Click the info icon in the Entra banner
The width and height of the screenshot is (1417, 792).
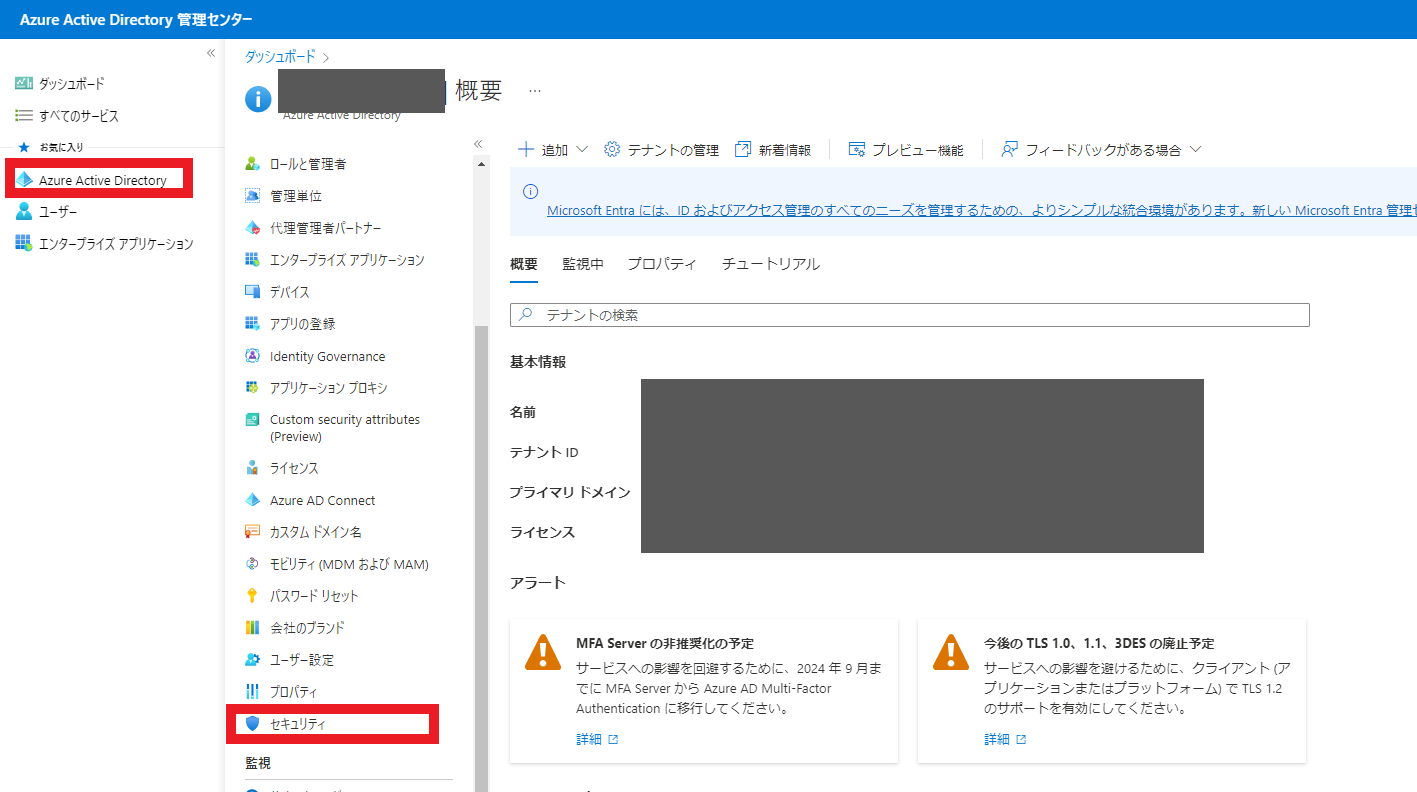coord(531,191)
